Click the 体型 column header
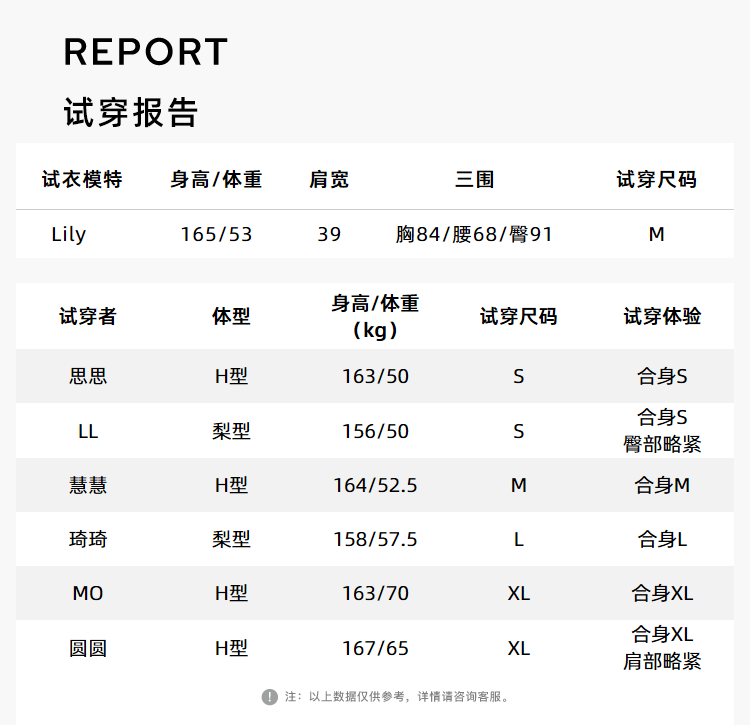Screen dimensions: 750x725 [231, 316]
